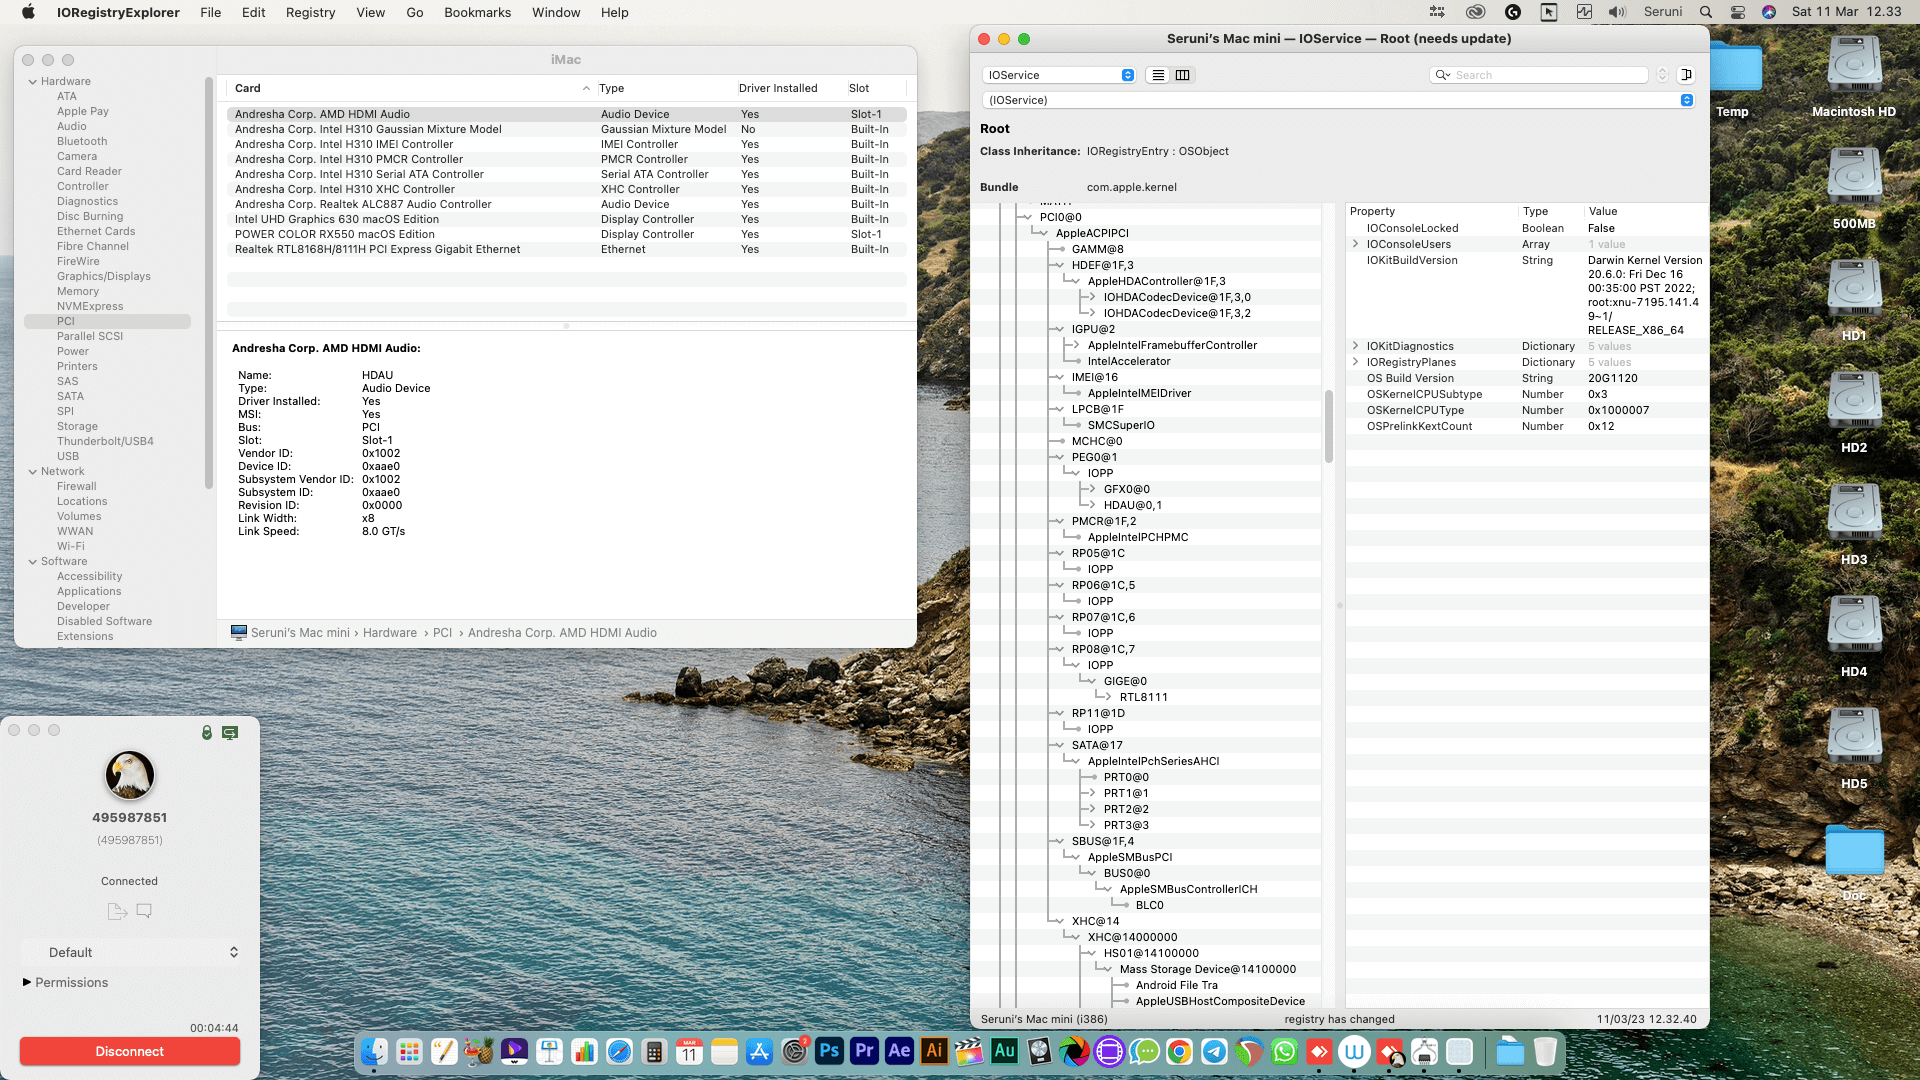Toggle the inspector sidebar button in IORegistryExplorer
Screen dimensions: 1920x1080
[x=1686, y=75]
